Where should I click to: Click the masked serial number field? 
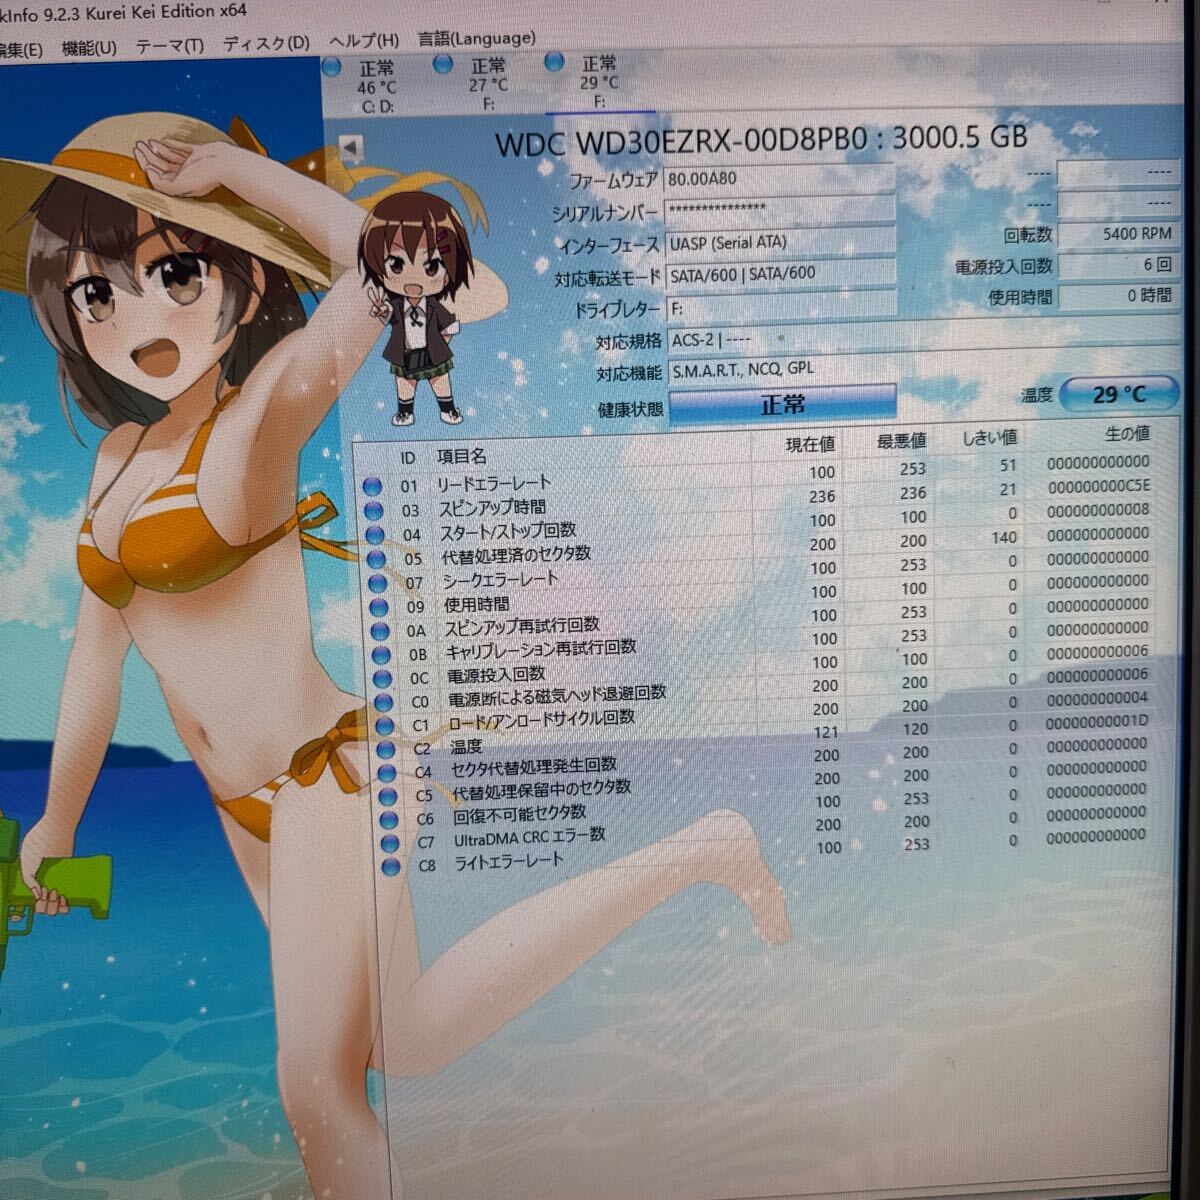[x=779, y=210]
